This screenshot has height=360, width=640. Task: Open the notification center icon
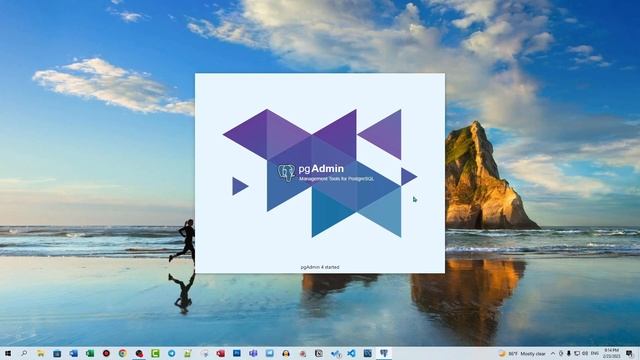pyautogui.click(x=629, y=353)
